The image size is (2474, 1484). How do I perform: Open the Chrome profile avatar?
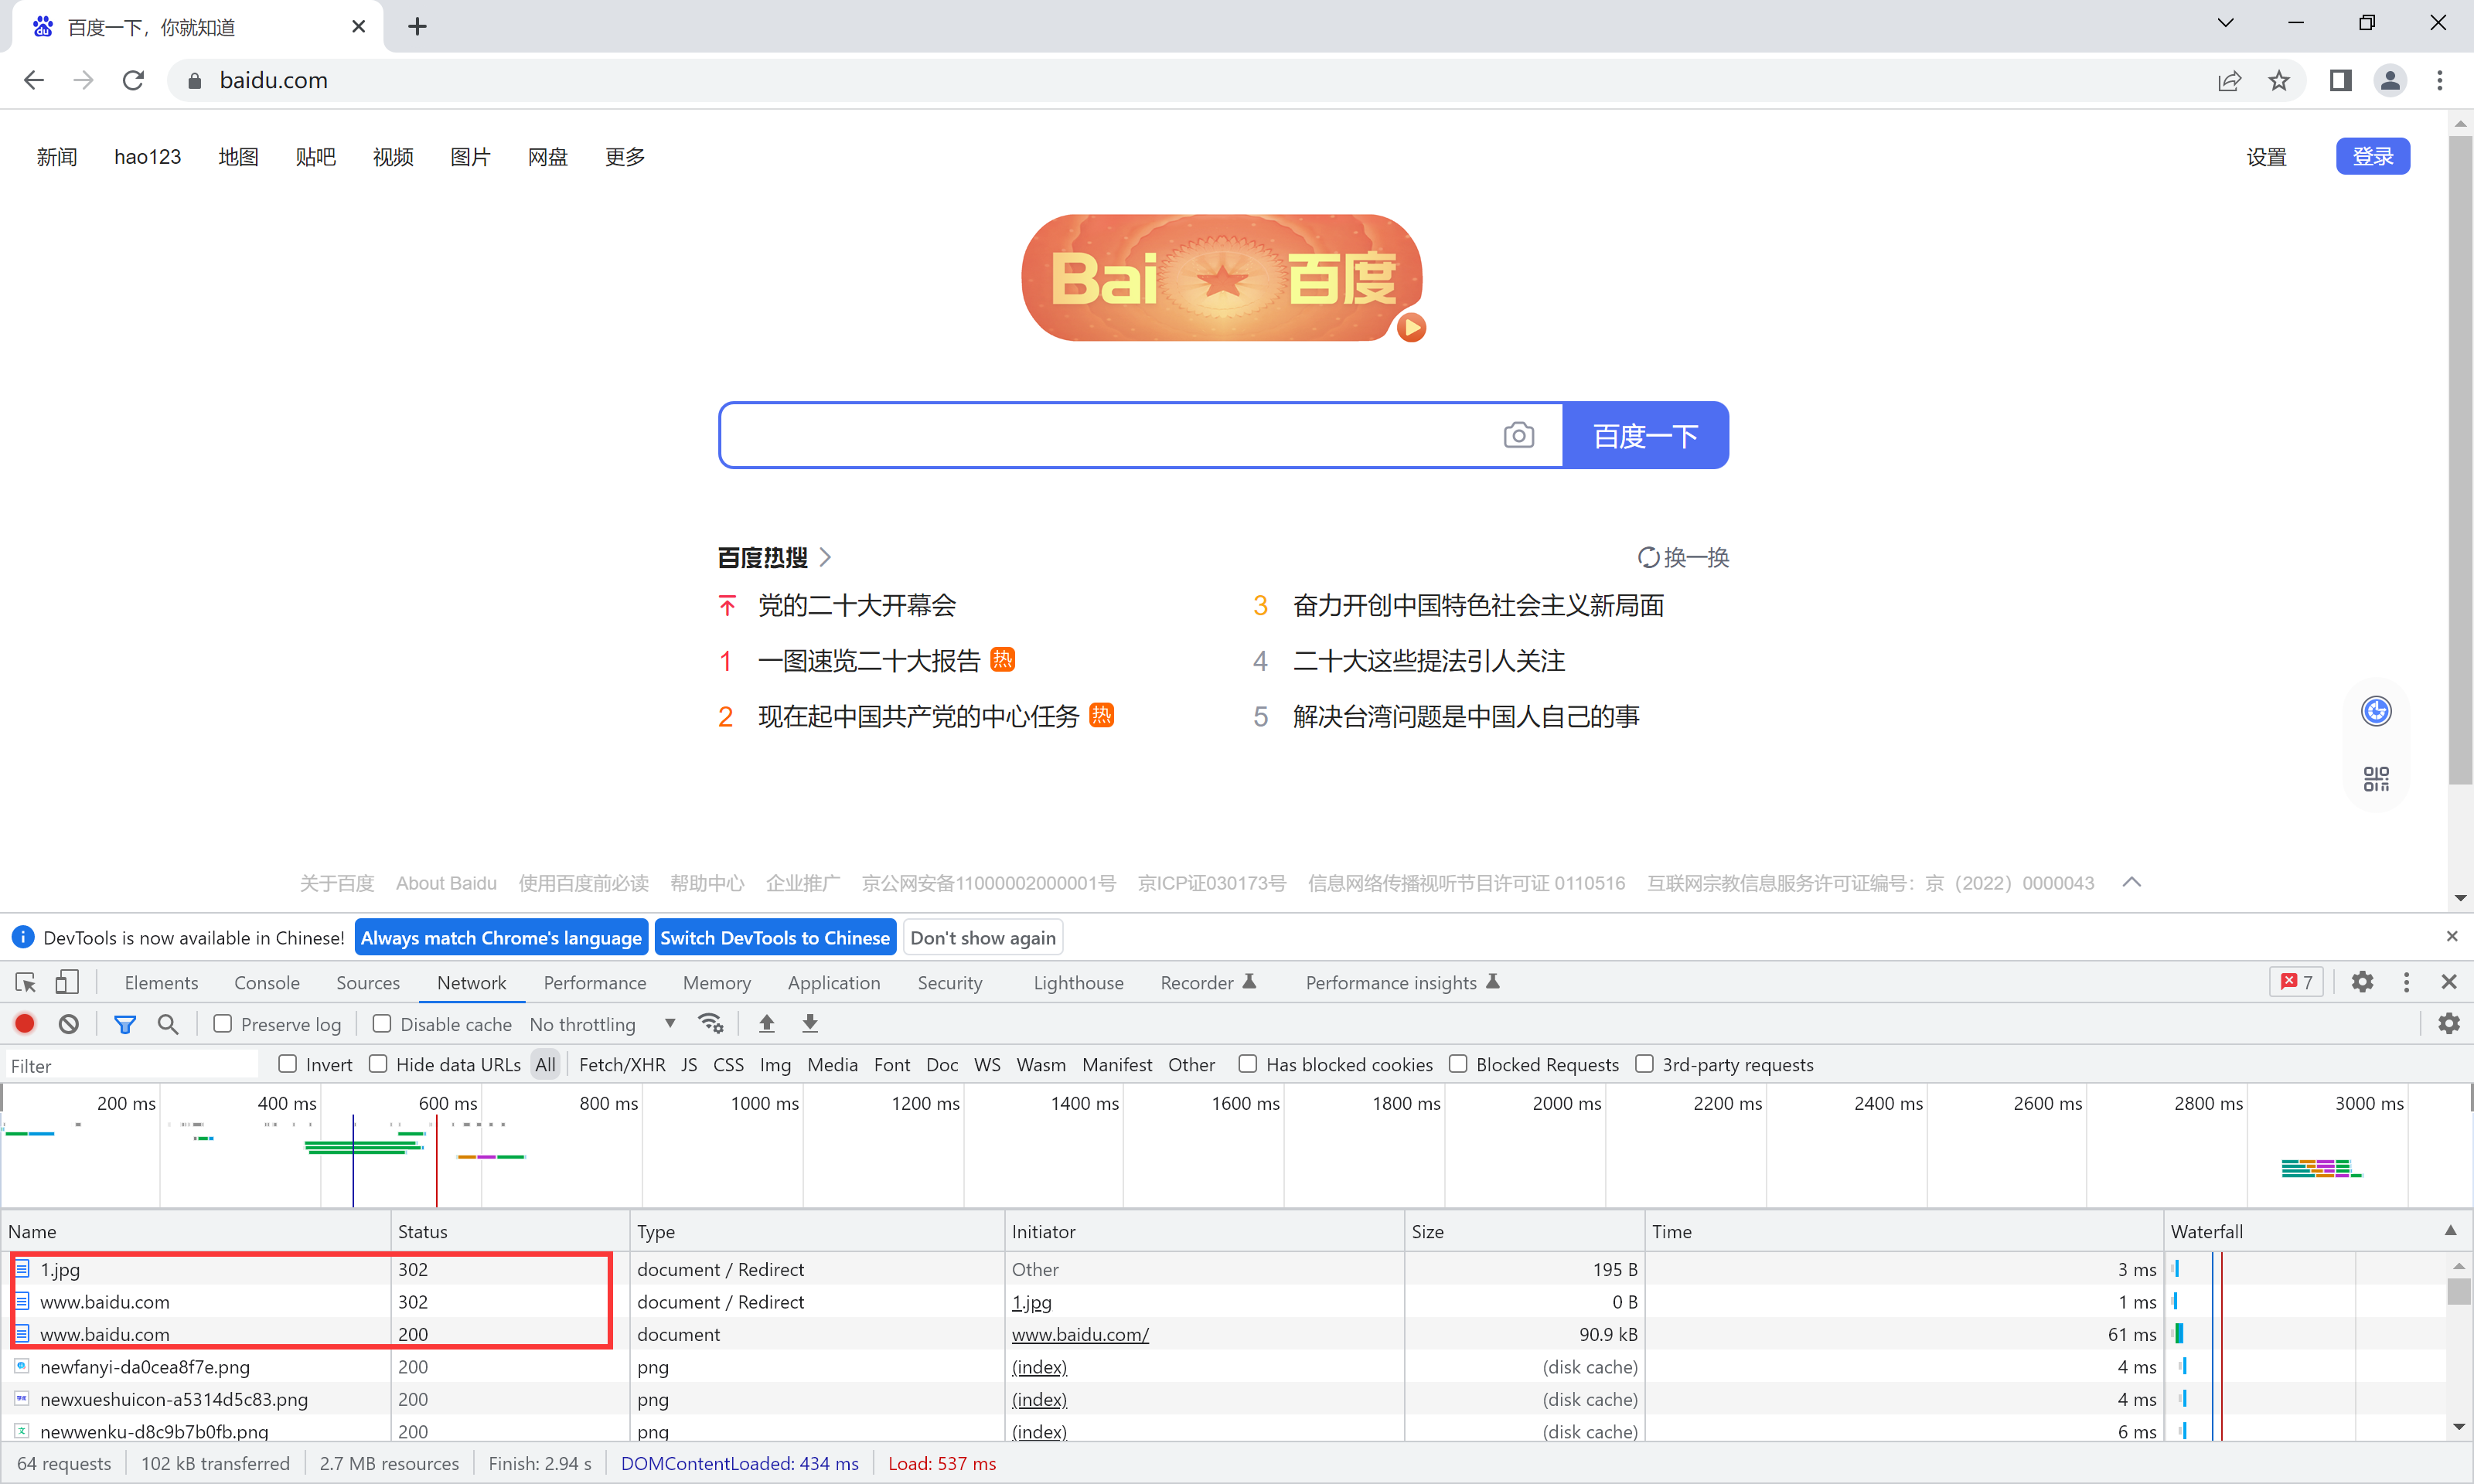(2390, 80)
